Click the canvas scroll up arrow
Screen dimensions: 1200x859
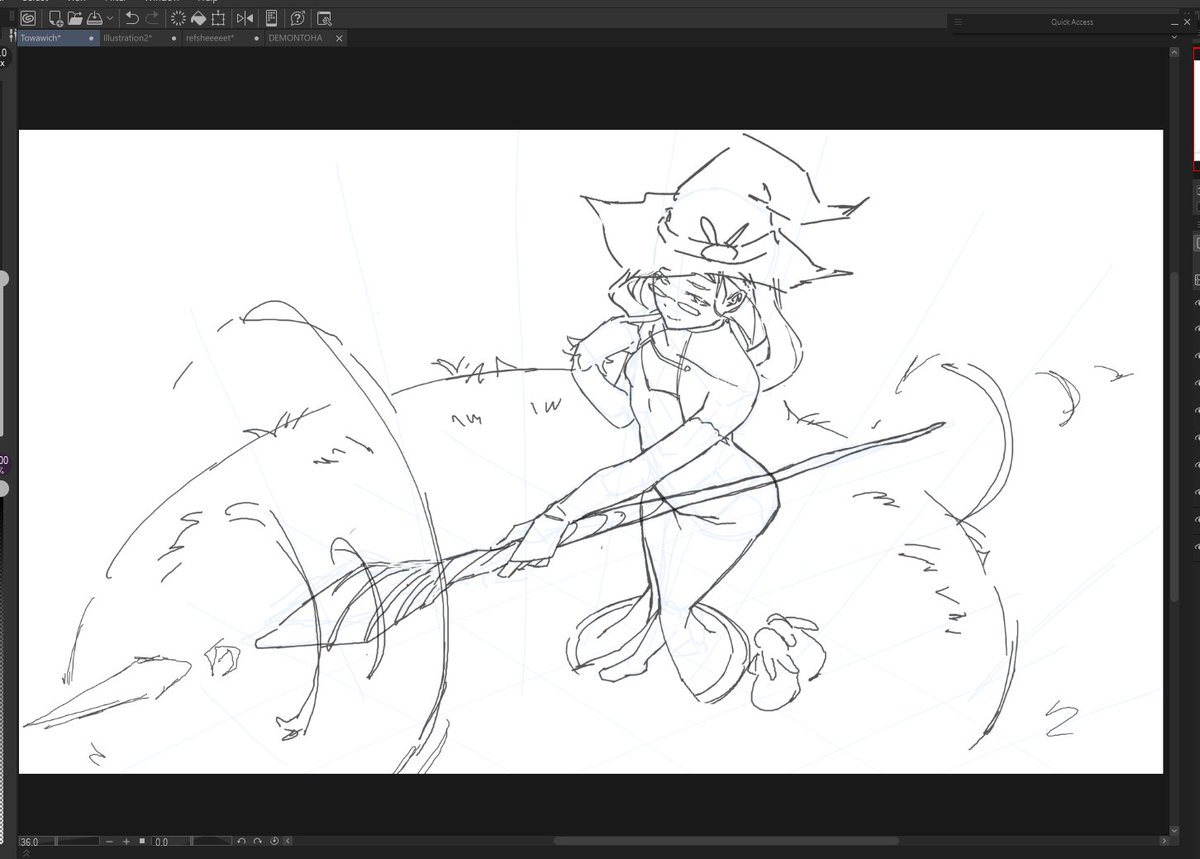click(x=1174, y=53)
